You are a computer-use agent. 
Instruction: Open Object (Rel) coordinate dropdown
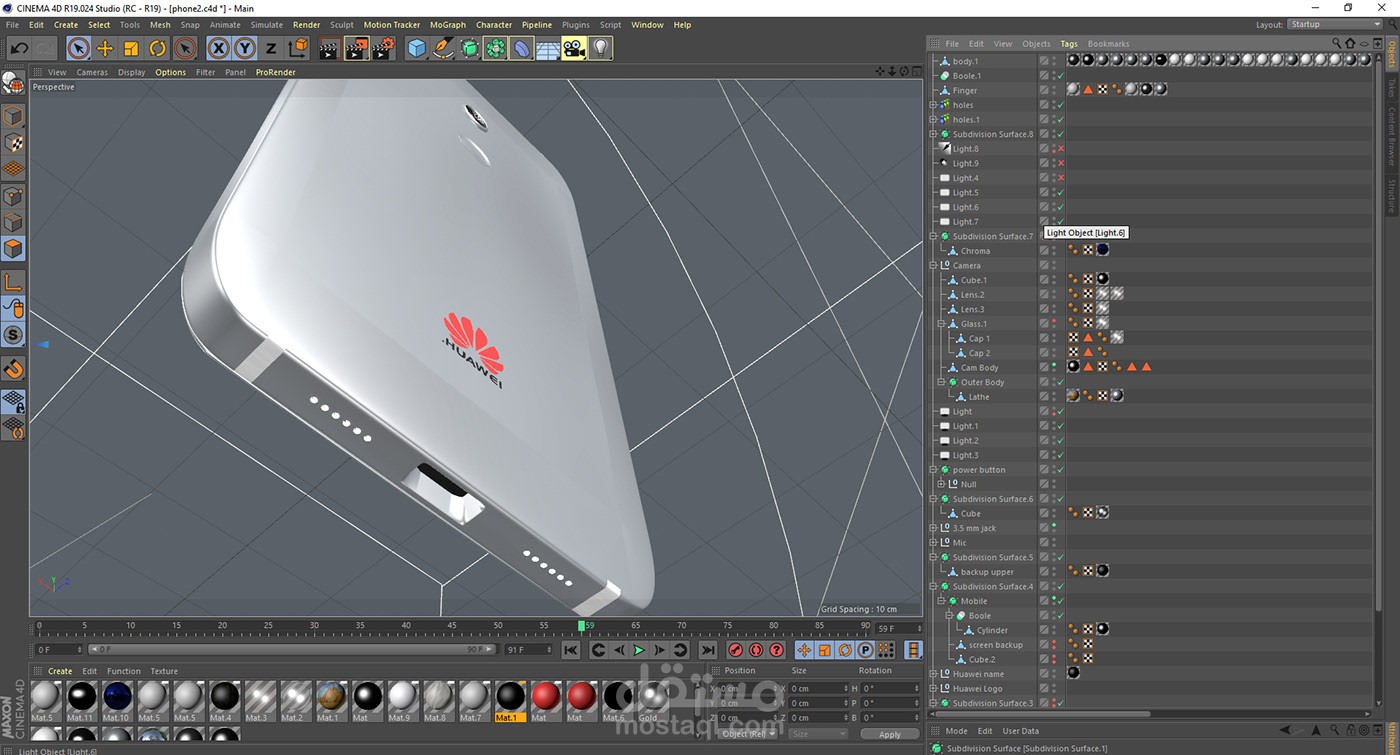(x=749, y=734)
